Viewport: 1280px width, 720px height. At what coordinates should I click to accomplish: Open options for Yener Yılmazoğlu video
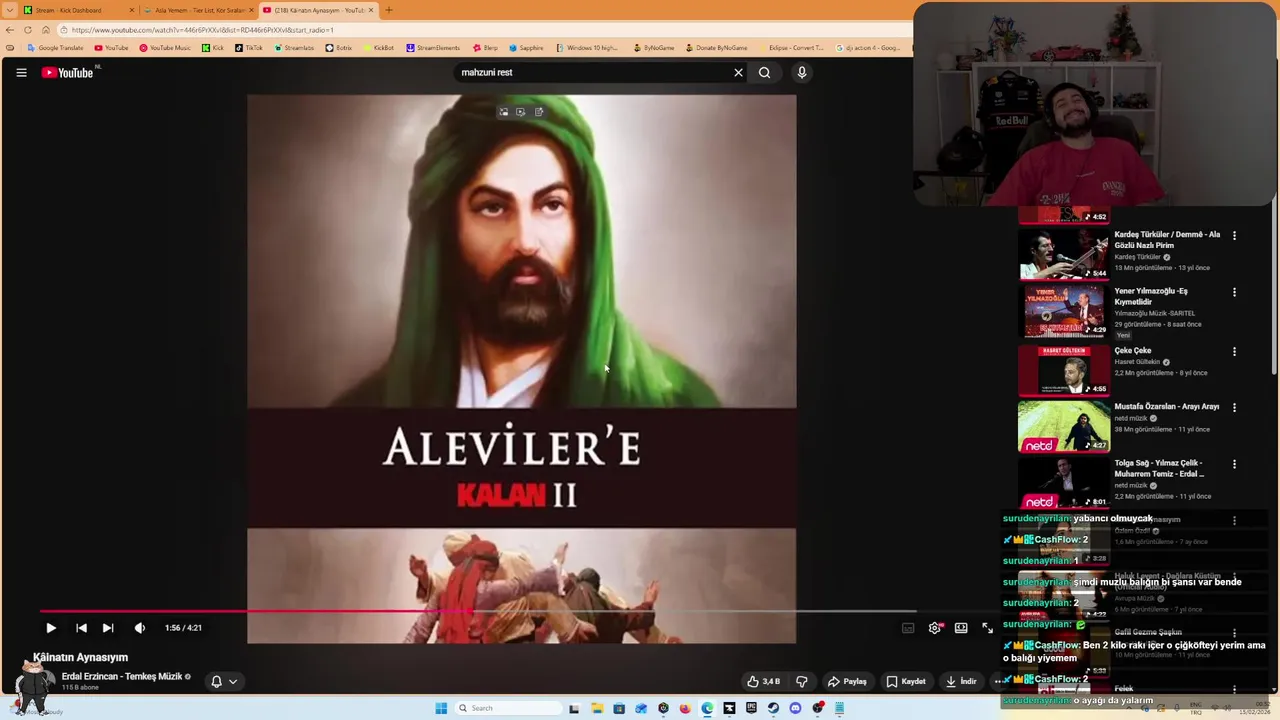(1234, 293)
